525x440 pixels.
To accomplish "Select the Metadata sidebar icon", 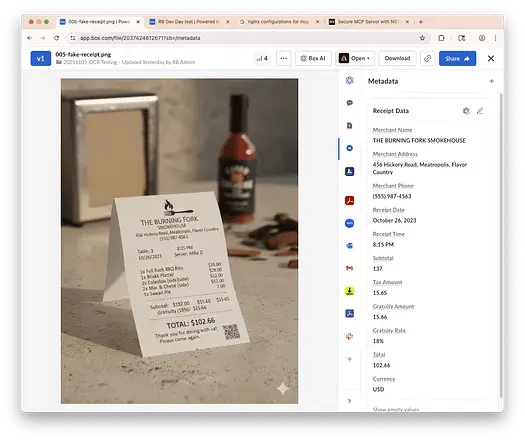I will click(349, 148).
